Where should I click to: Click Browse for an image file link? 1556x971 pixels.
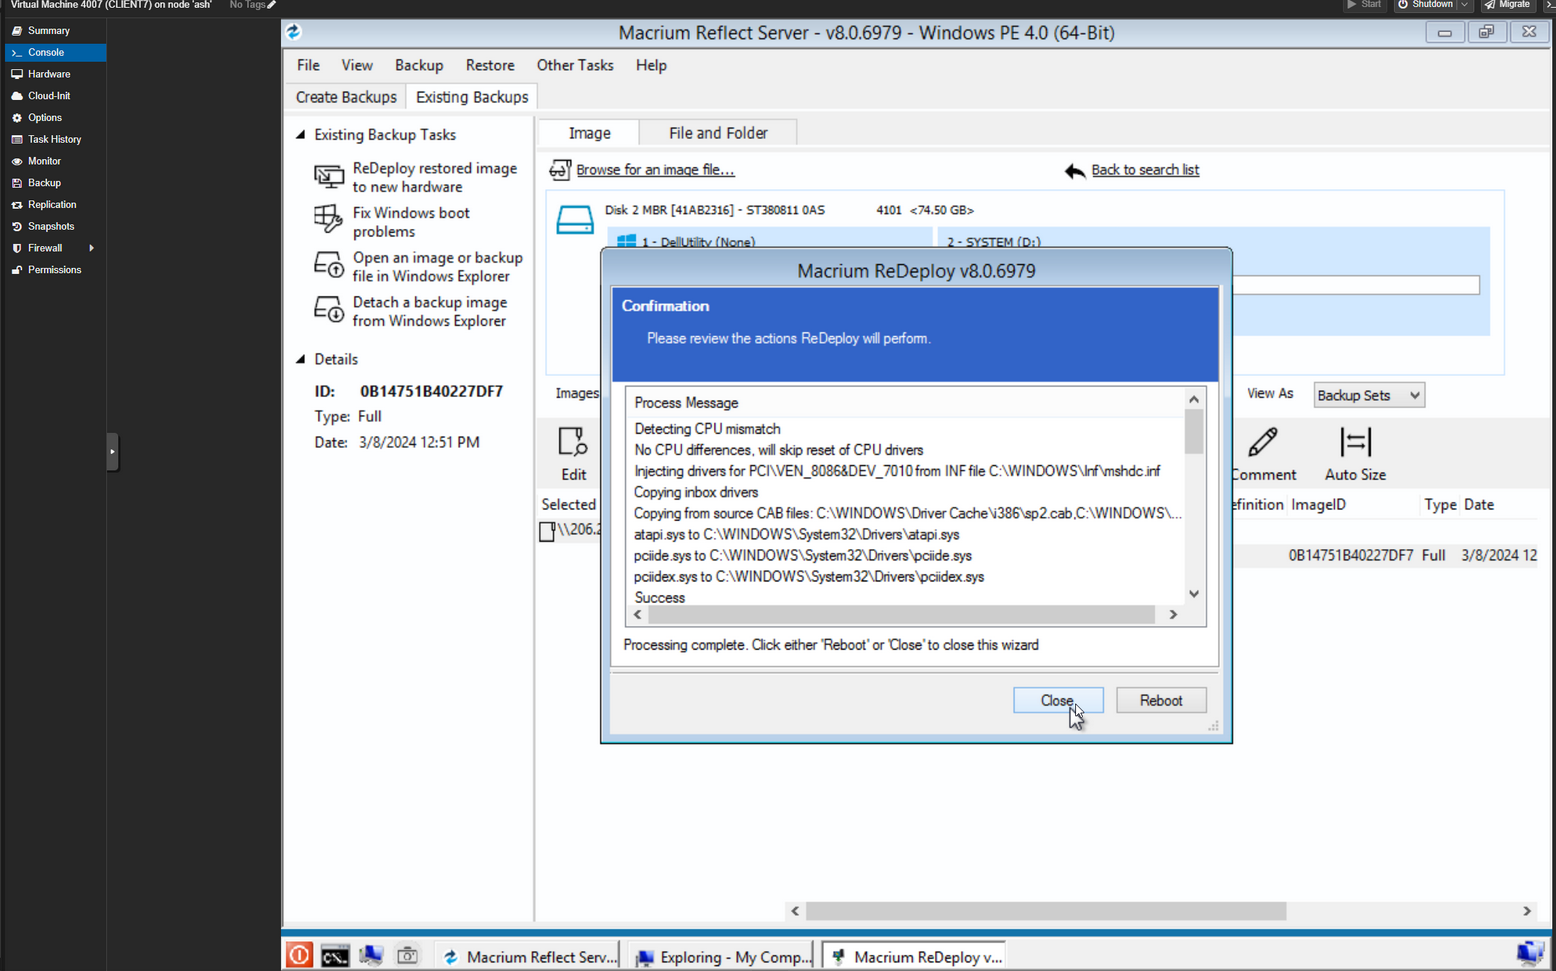click(655, 170)
